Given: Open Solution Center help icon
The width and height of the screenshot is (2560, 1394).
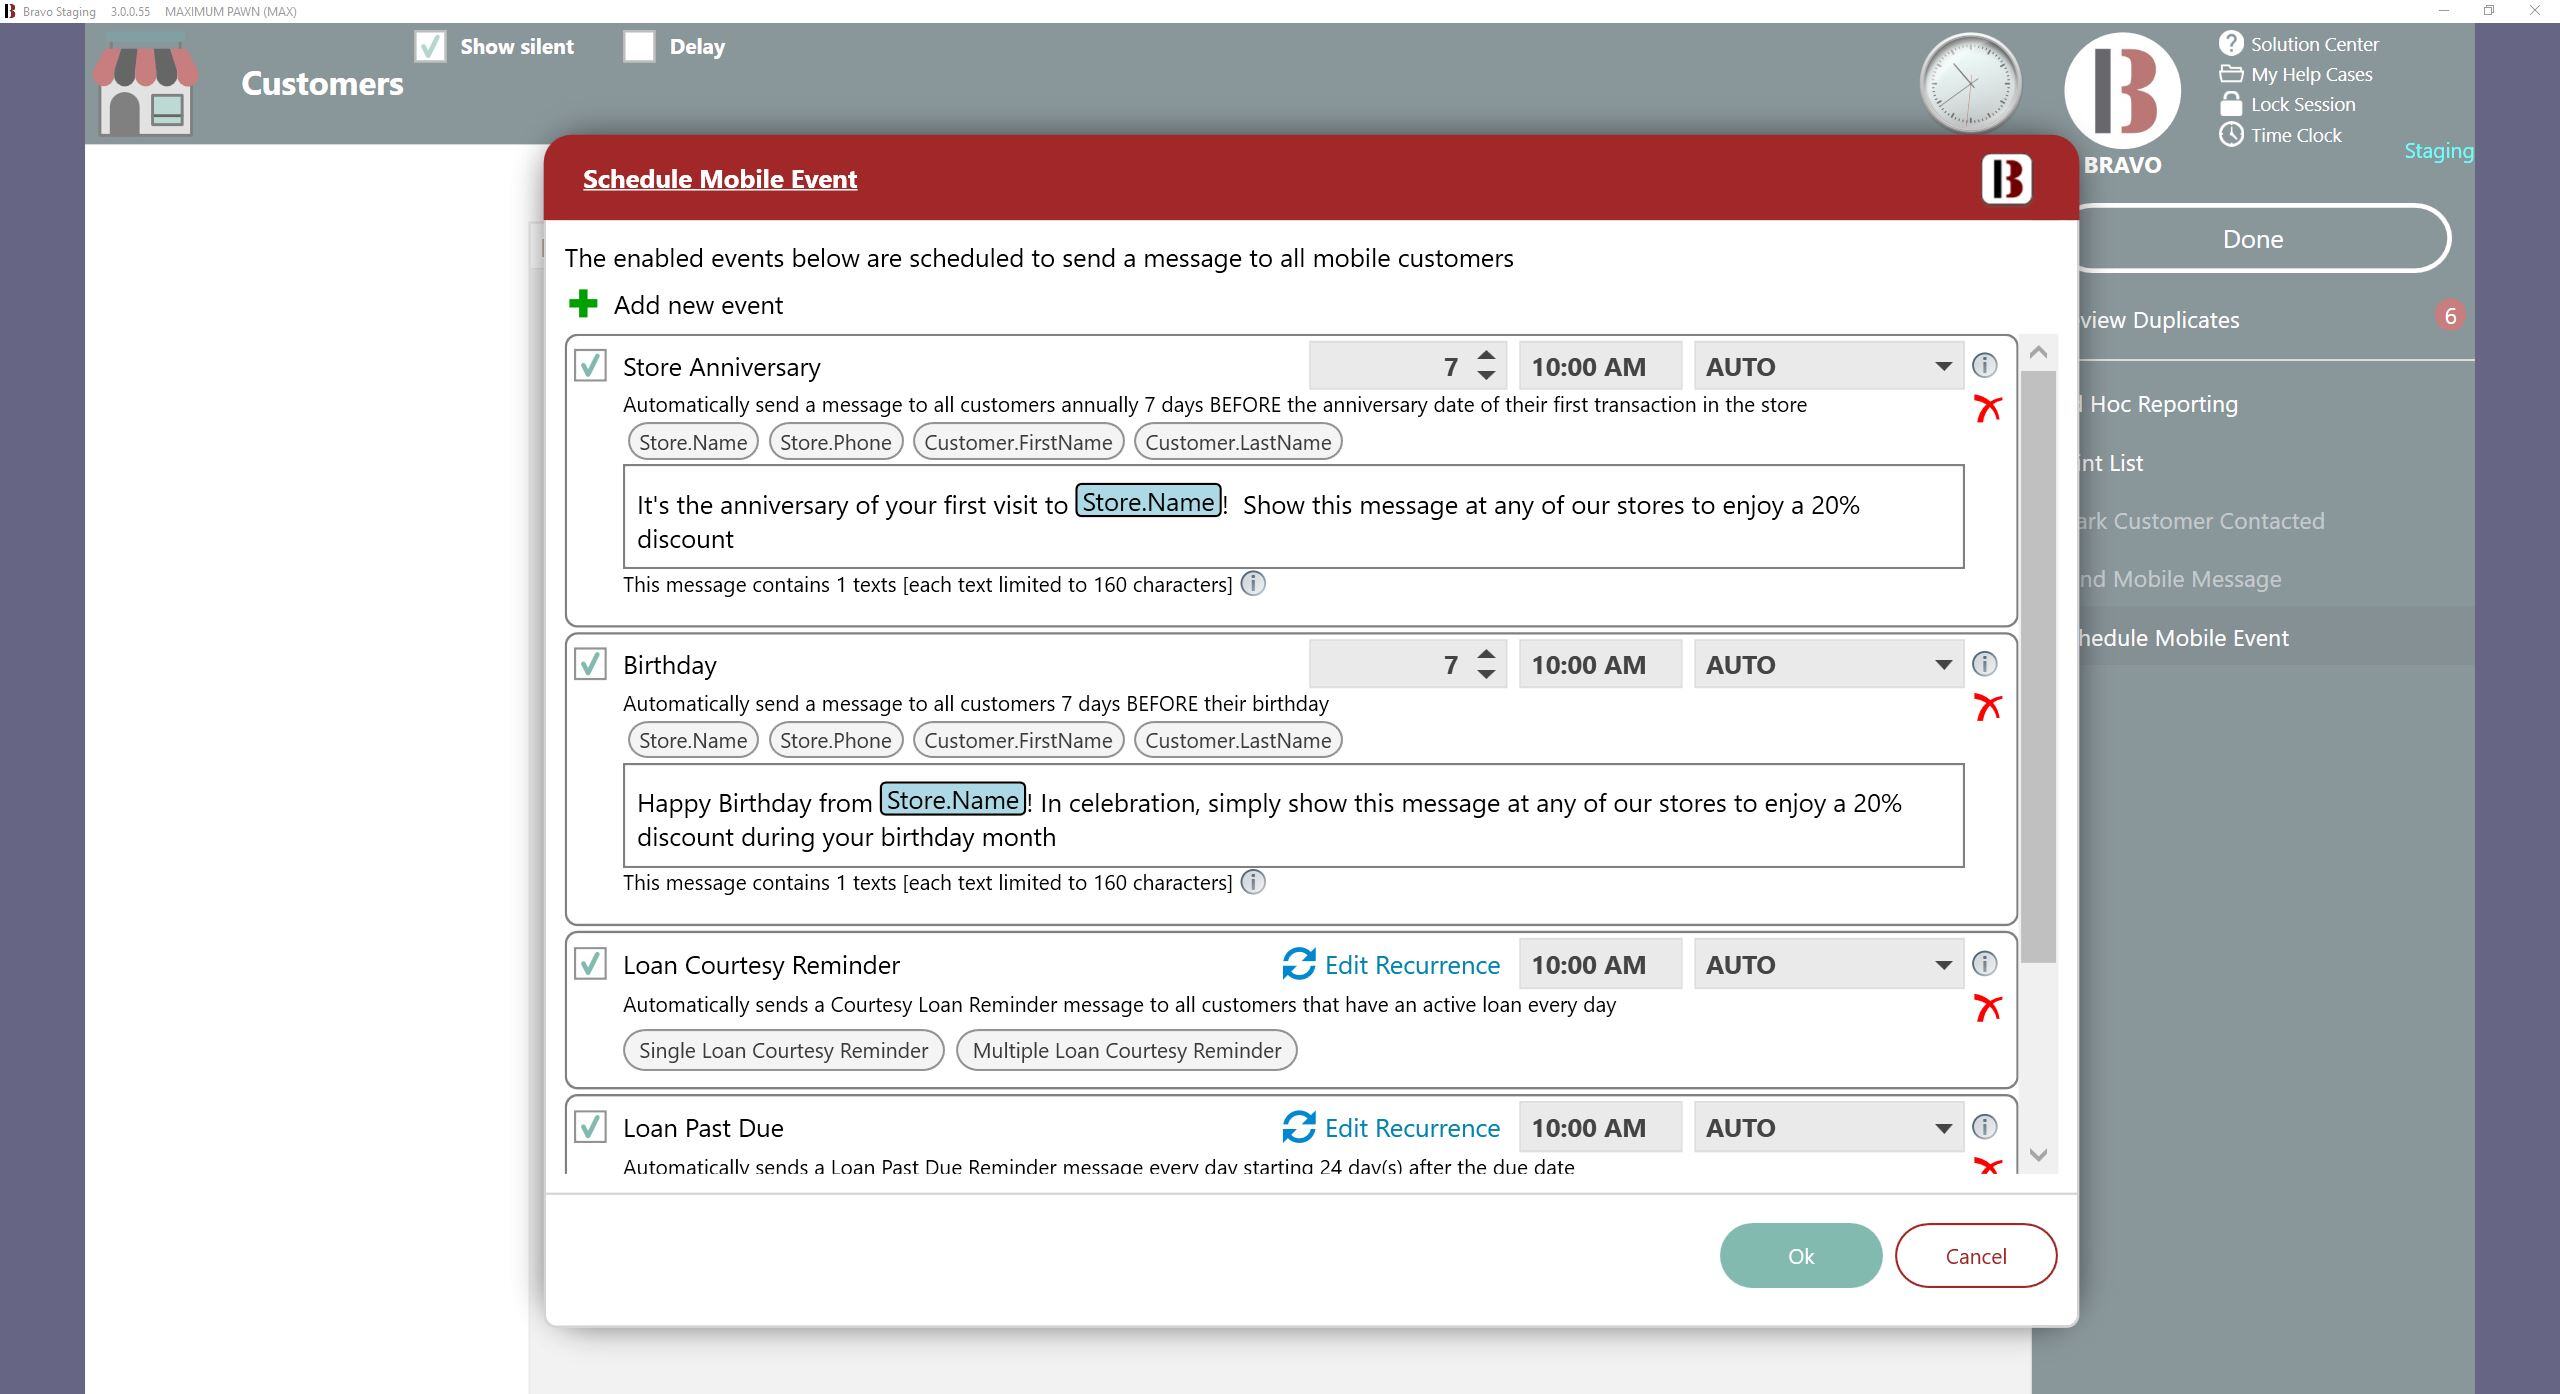Looking at the screenshot, I should tap(2231, 43).
